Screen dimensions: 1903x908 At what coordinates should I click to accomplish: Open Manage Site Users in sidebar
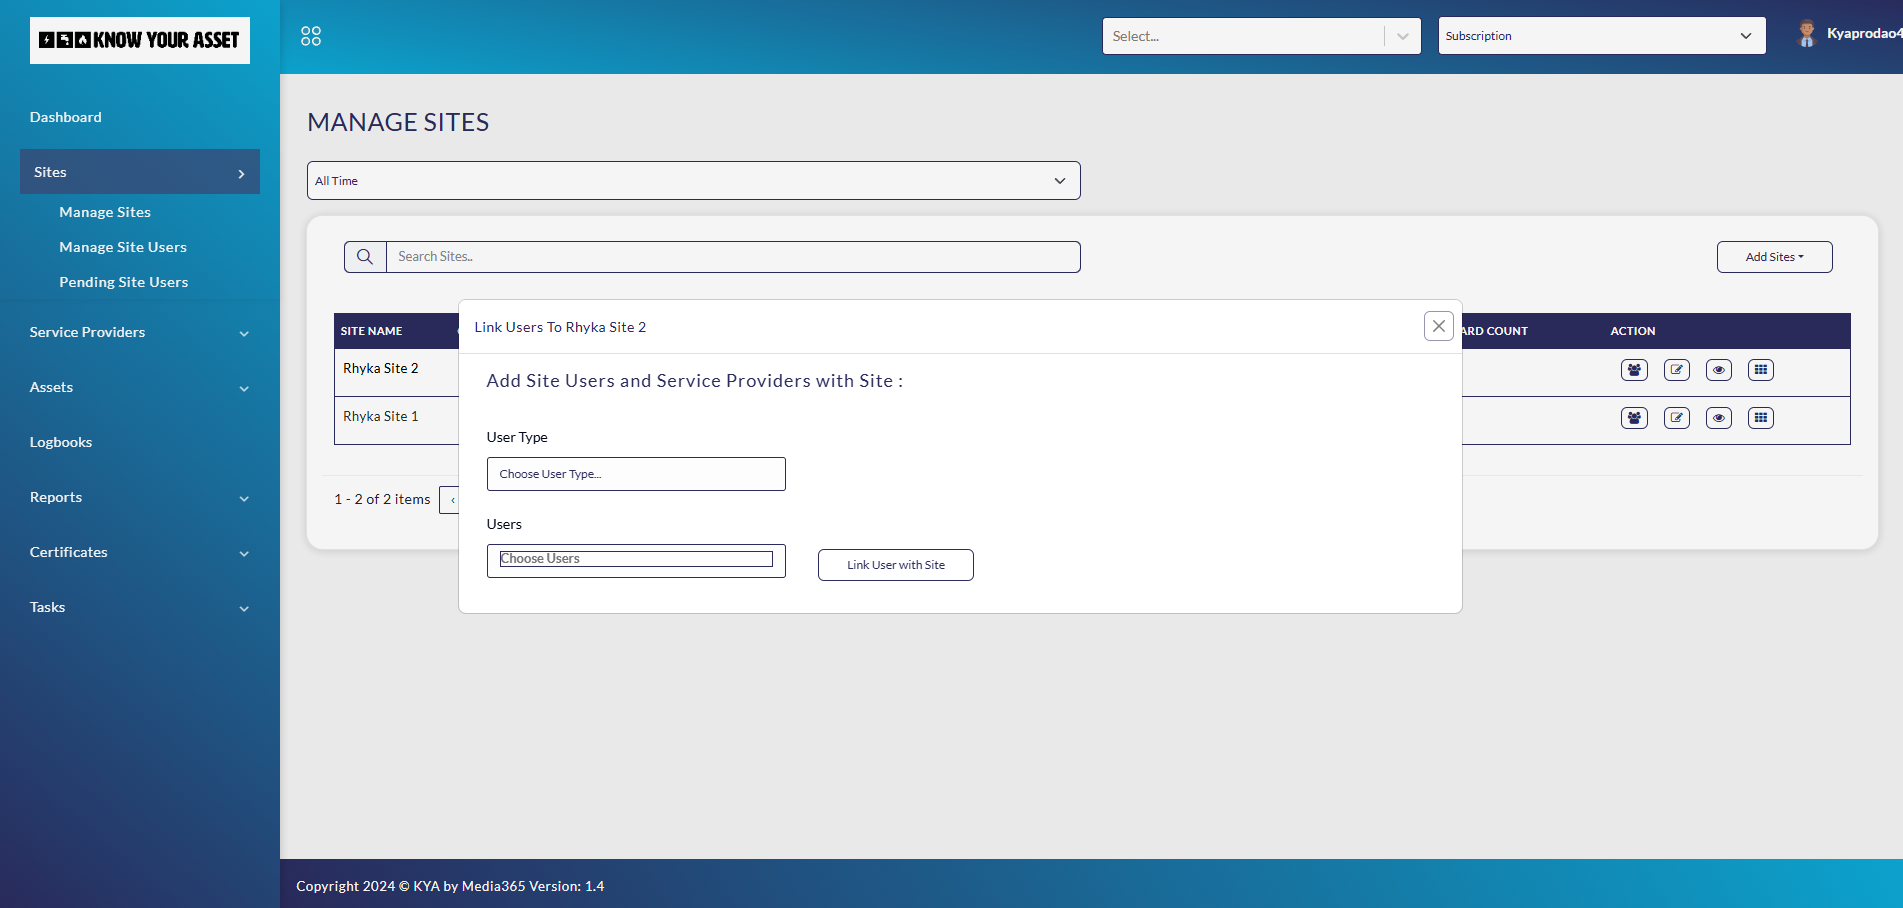point(123,247)
